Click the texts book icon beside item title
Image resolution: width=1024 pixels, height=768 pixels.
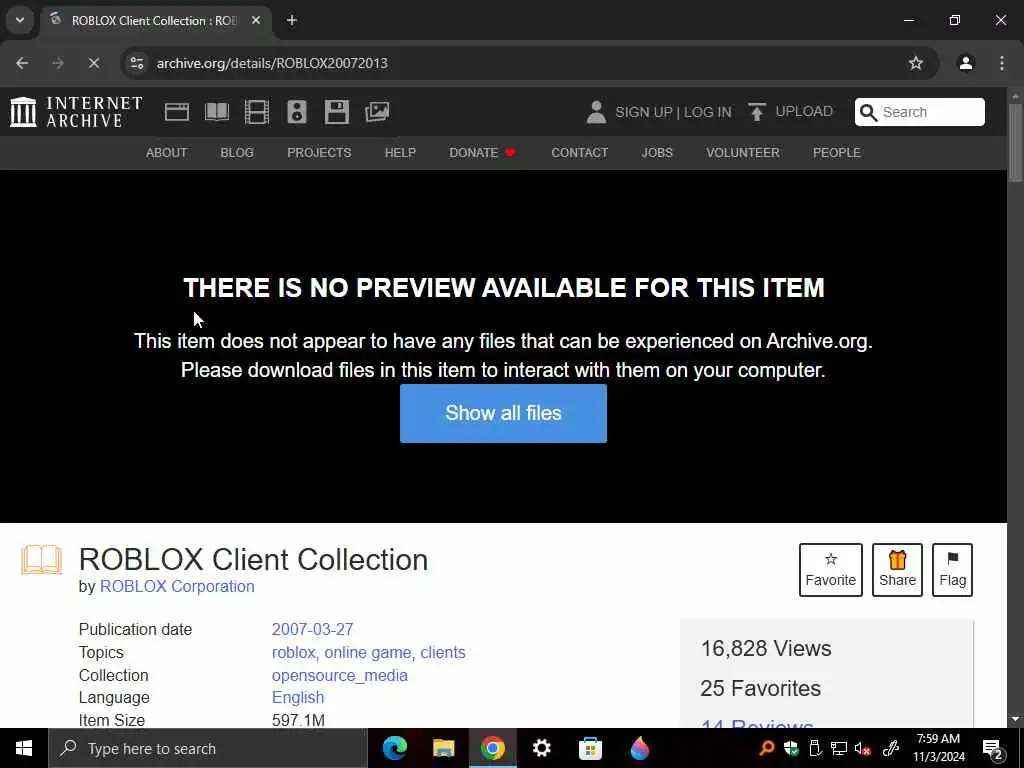pos(42,560)
